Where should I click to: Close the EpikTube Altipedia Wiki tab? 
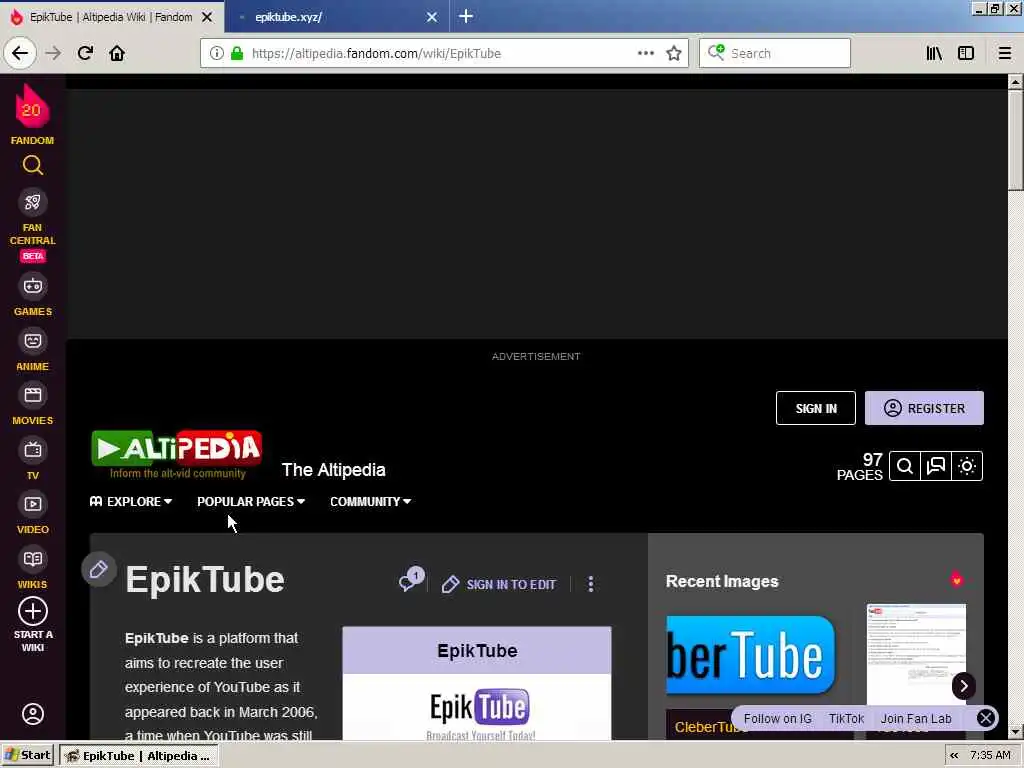pyautogui.click(x=207, y=17)
